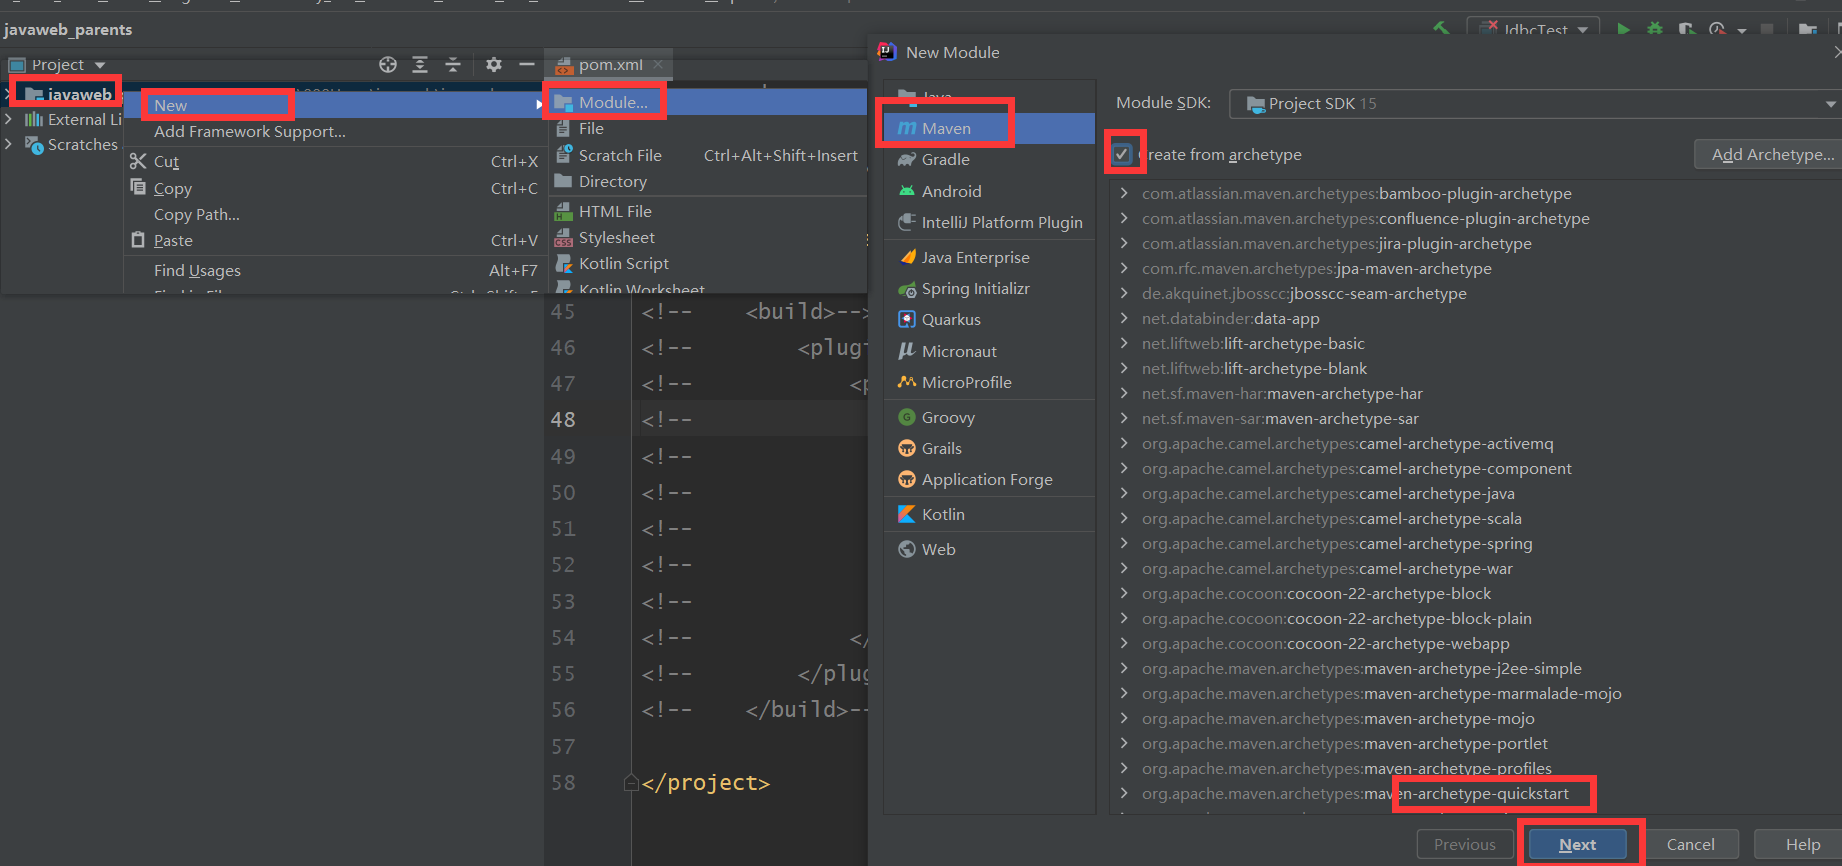Expand maven-archetype-quickstart archetype
This screenshot has width=1842, height=866.
(x=1124, y=793)
